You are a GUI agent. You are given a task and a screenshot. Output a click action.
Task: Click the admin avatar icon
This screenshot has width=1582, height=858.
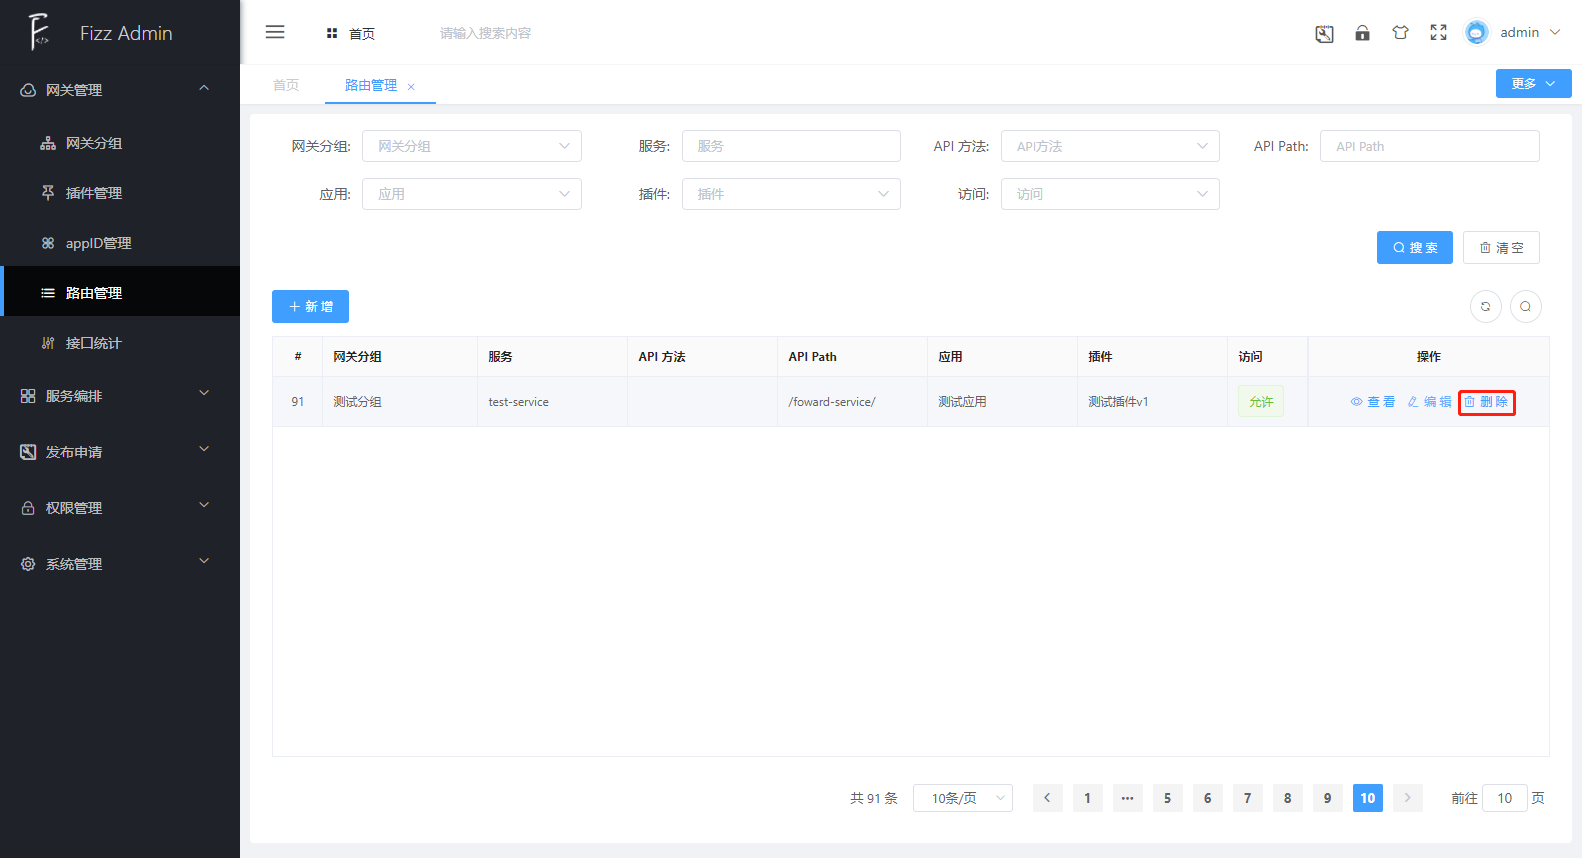click(1476, 33)
